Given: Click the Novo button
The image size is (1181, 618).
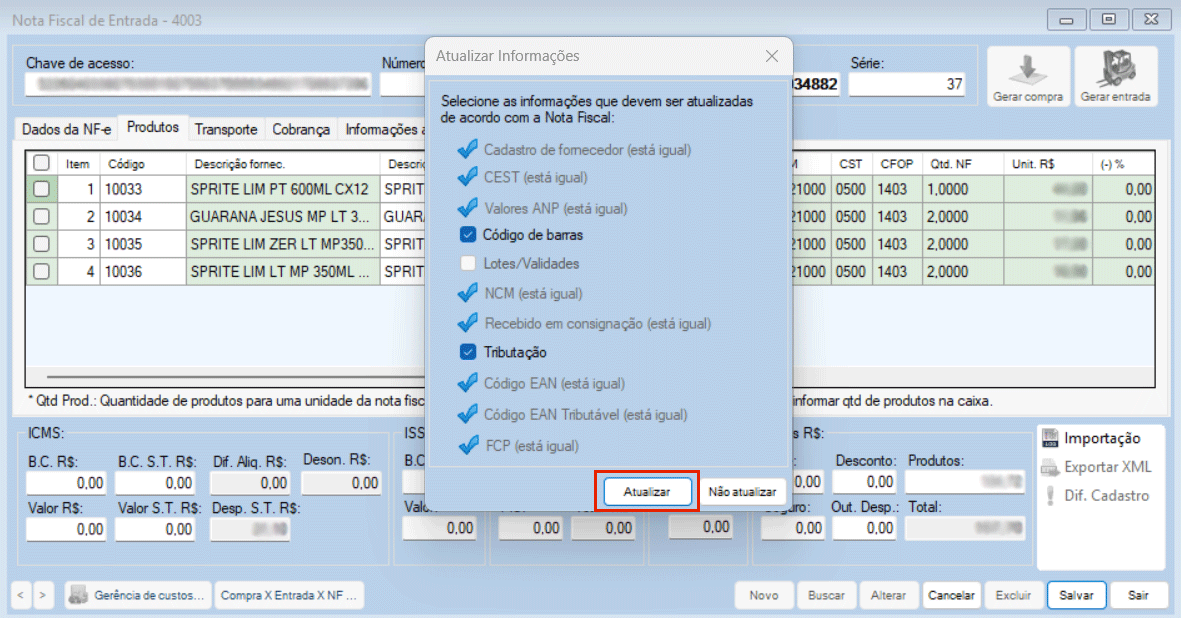Looking at the screenshot, I should (764, 595).
